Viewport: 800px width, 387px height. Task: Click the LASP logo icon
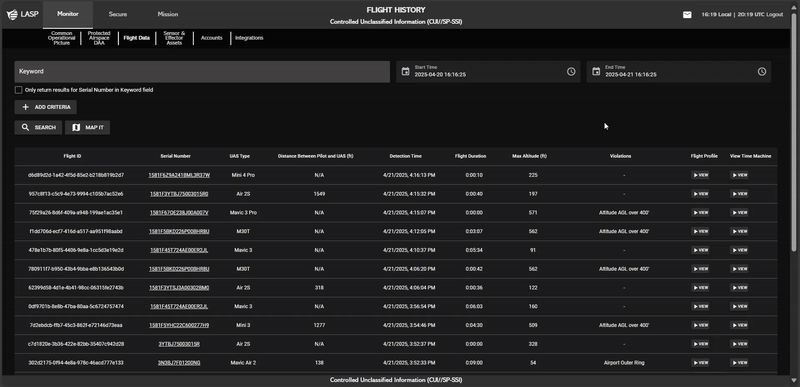click(12, 14)
